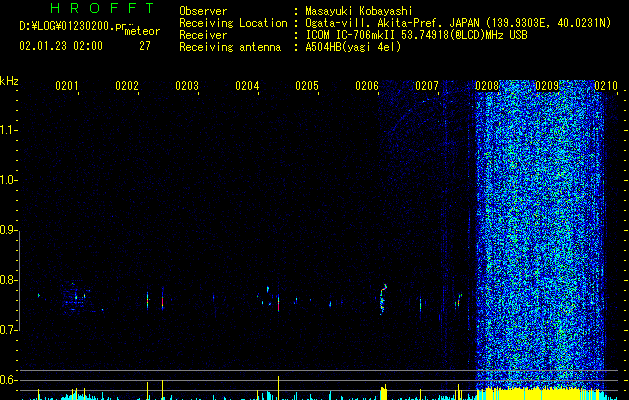629x400 pixels.
Task: Click the 0204 time marker
Action: [x=247, y=86]
